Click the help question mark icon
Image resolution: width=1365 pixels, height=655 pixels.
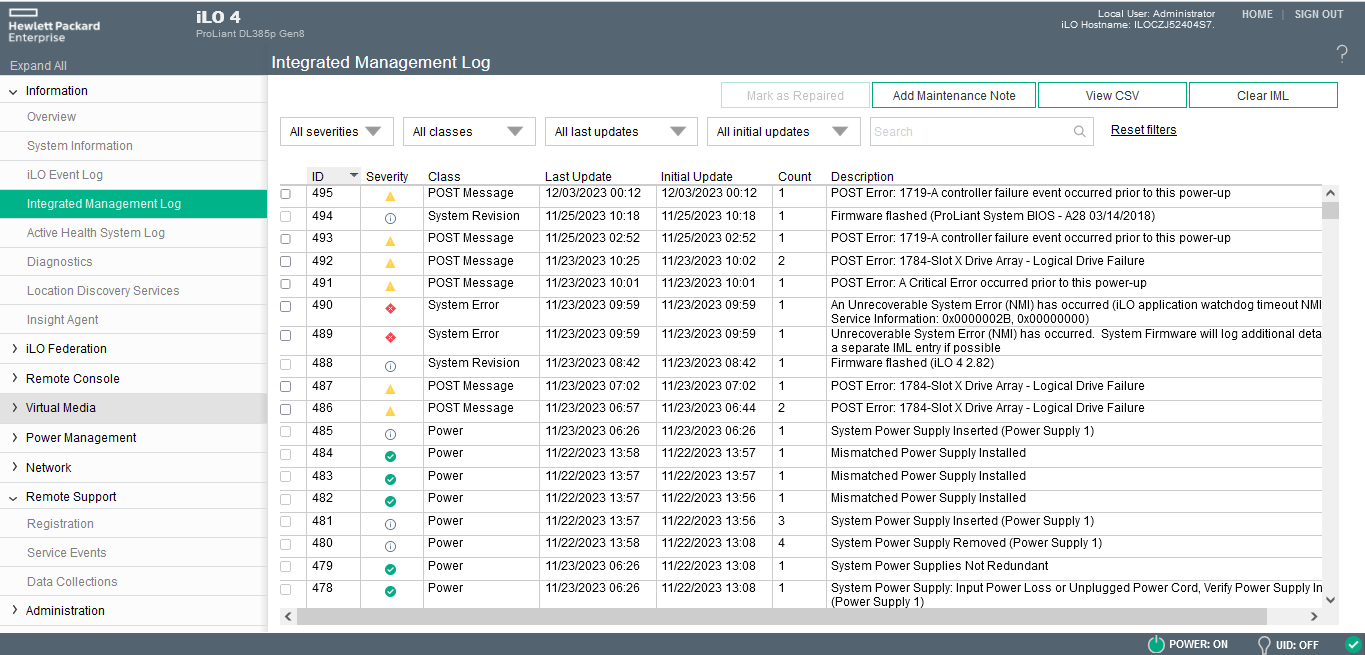[1342, 54]
